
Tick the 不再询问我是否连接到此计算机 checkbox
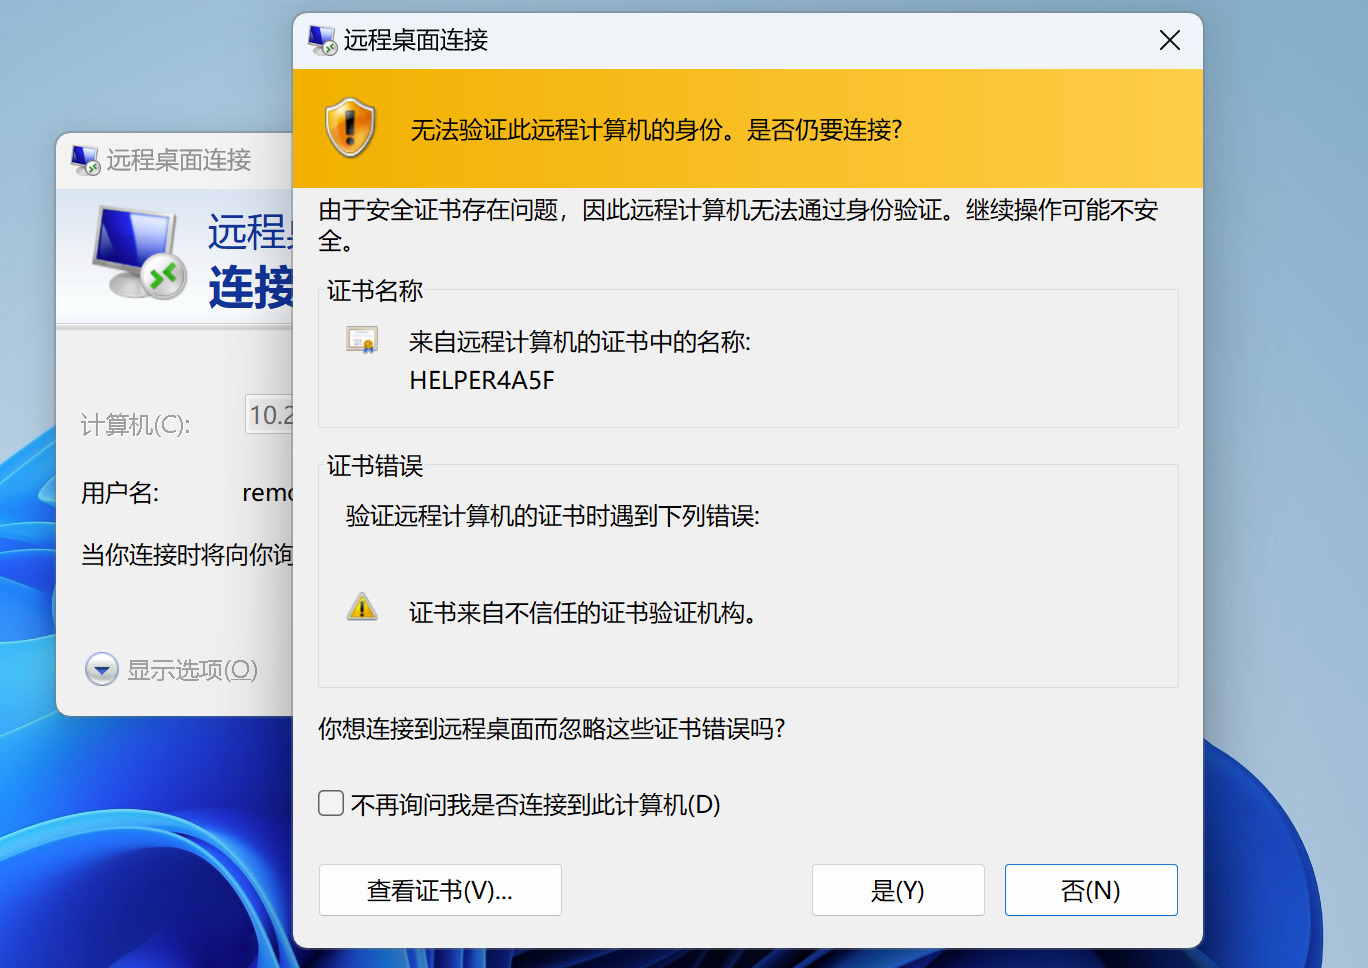tap(331, 803)
